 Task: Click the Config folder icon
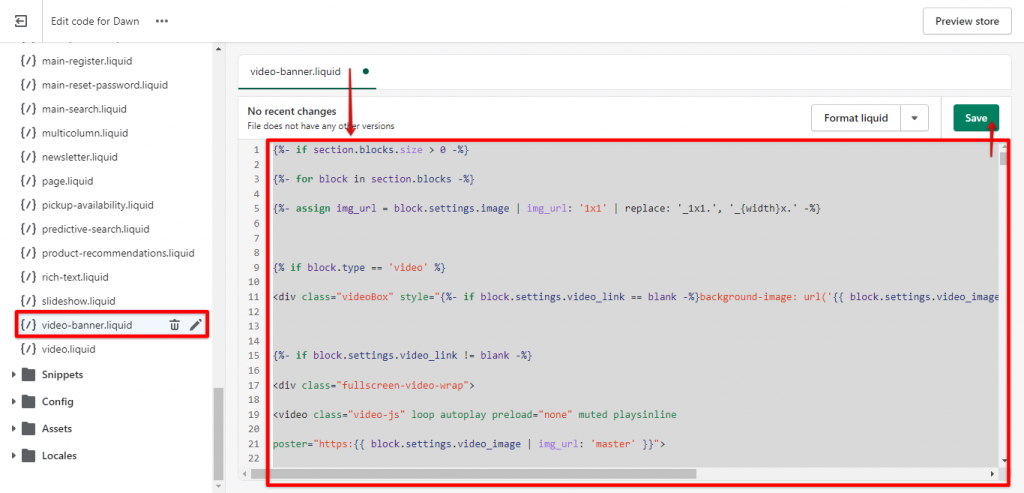29,402
